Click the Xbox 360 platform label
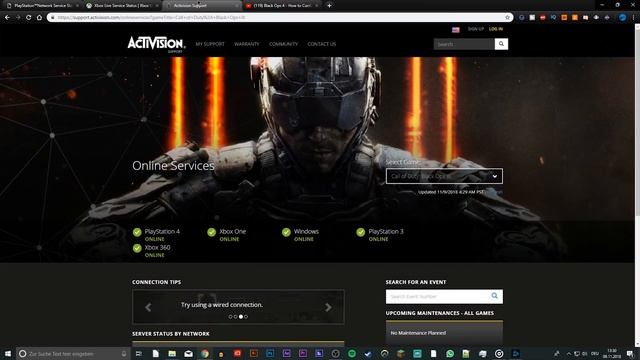The height and width of the screenshot is (360, 640). point(158,247)
